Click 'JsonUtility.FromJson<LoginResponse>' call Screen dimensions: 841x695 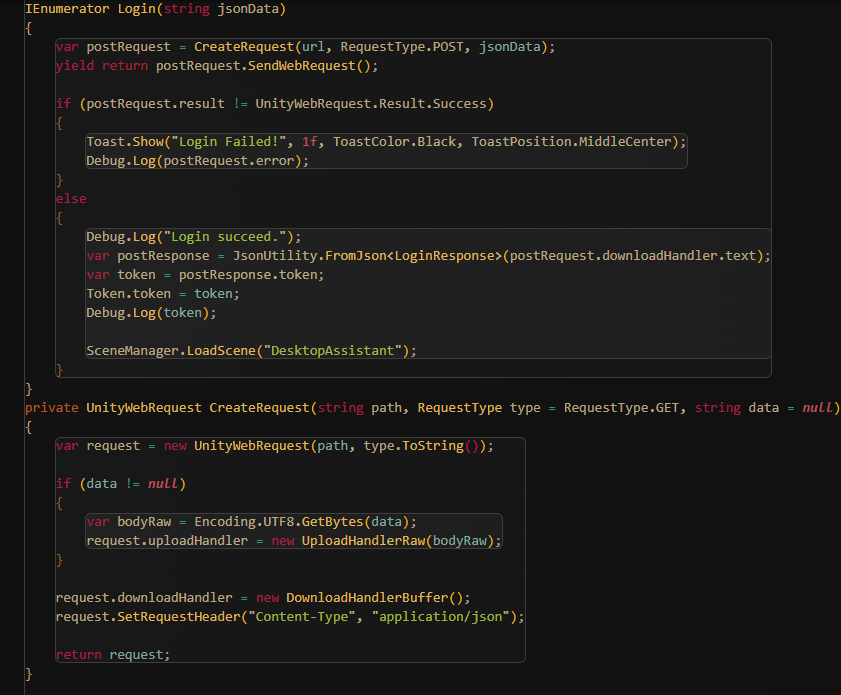[367, 256]
